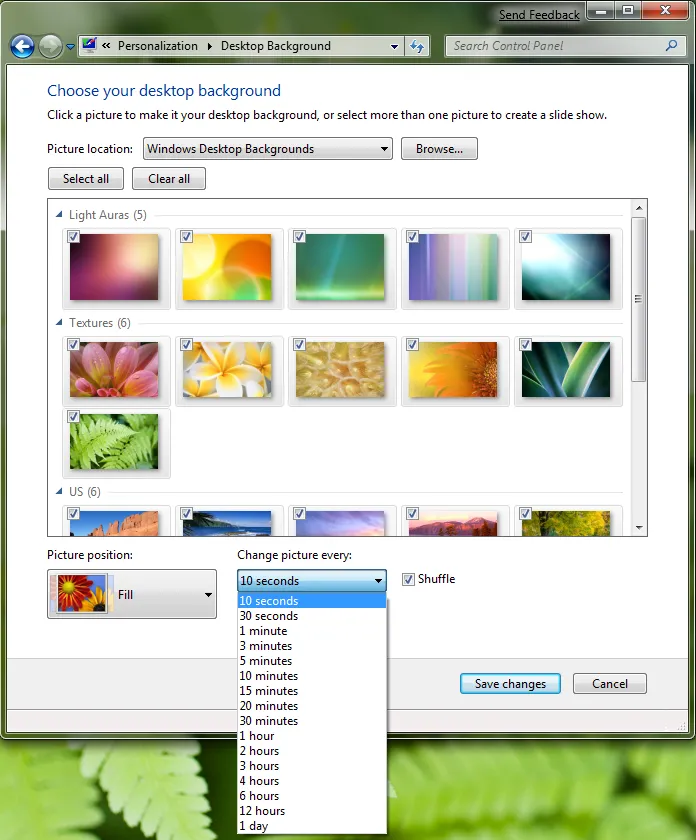Click the Select all button
This screenshot has height=840, width=696.
tap(86, 179)
